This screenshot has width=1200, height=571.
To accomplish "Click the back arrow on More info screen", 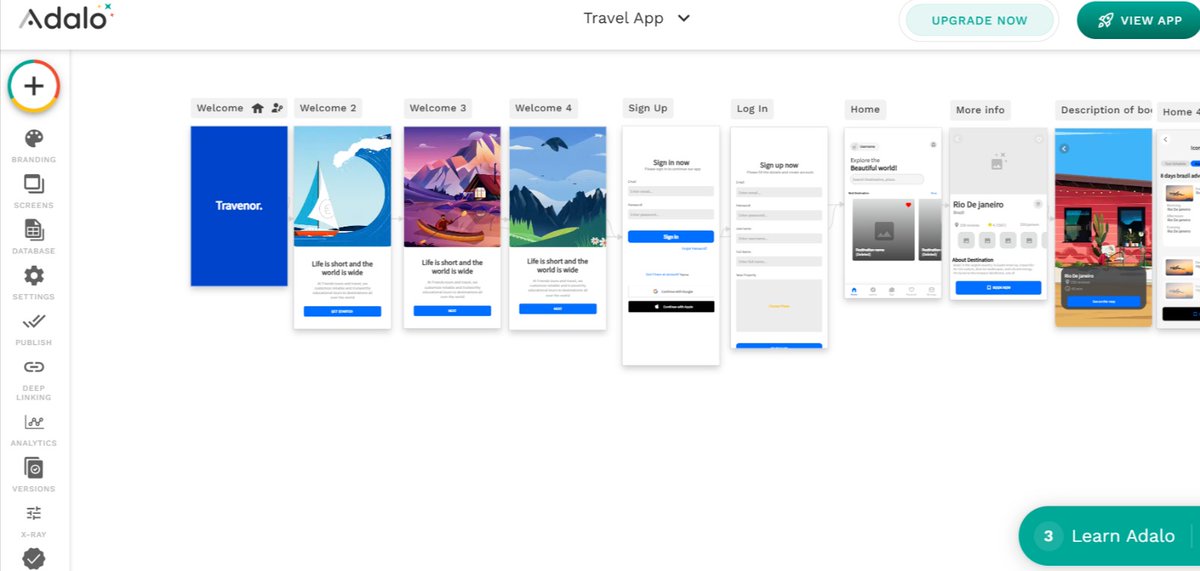I will [x=958, y=138].
